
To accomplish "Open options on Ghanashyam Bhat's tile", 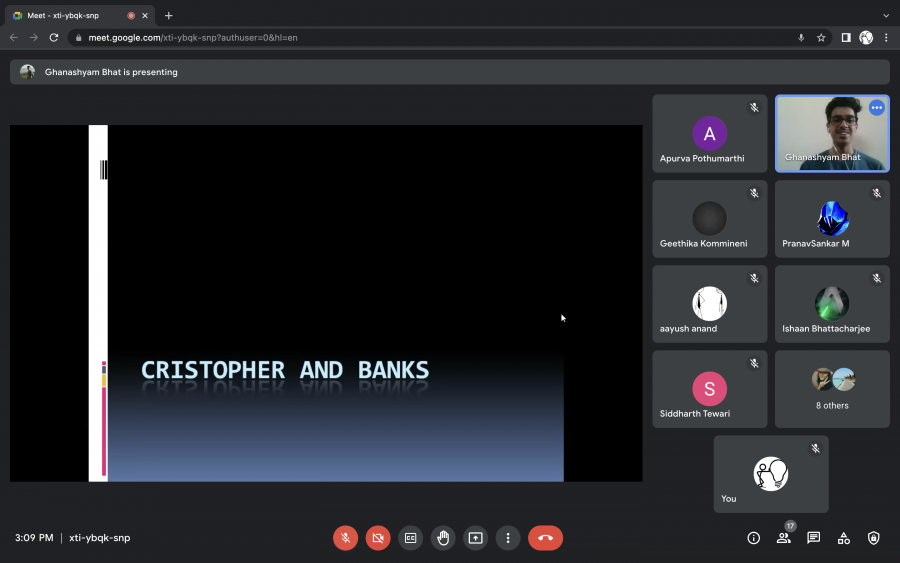I will click(x=876, y=108).
